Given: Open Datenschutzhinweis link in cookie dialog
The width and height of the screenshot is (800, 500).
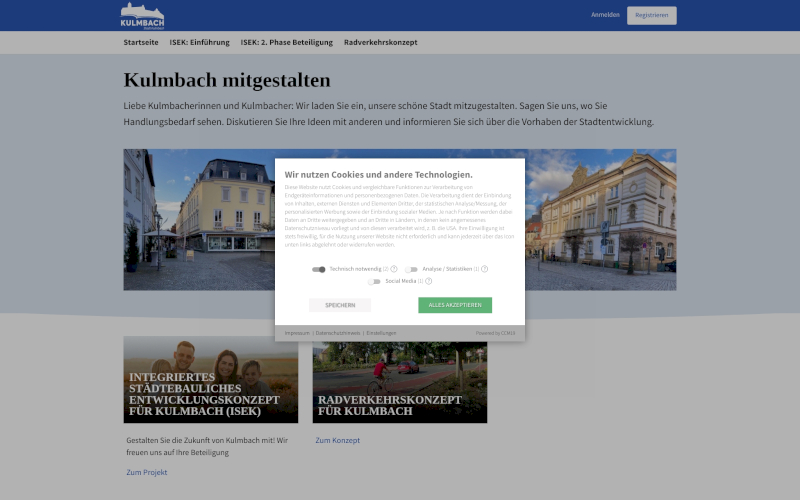Looking at the screenshot, I should click(x=337, y=332).
